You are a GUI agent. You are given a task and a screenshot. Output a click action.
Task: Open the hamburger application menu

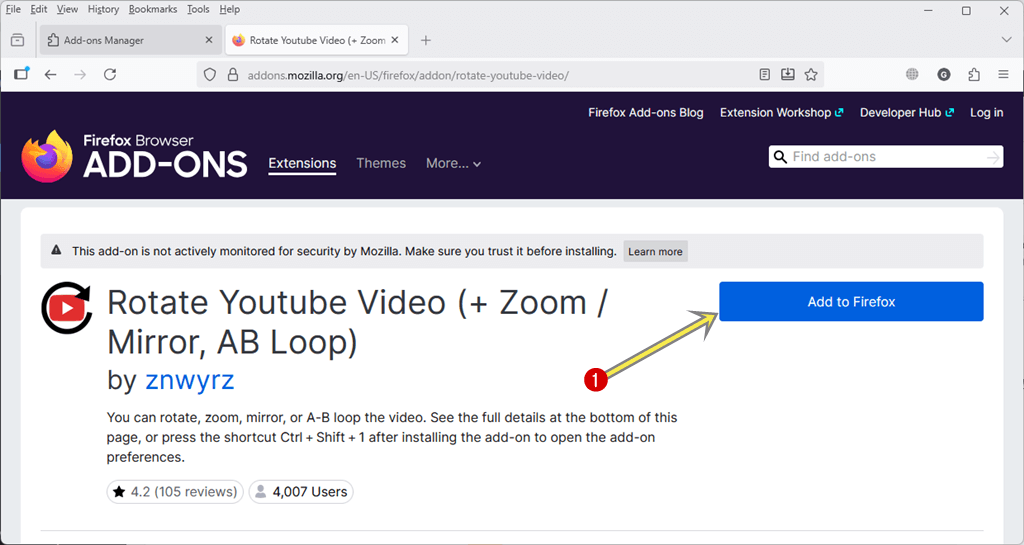tap(1004, 74)
